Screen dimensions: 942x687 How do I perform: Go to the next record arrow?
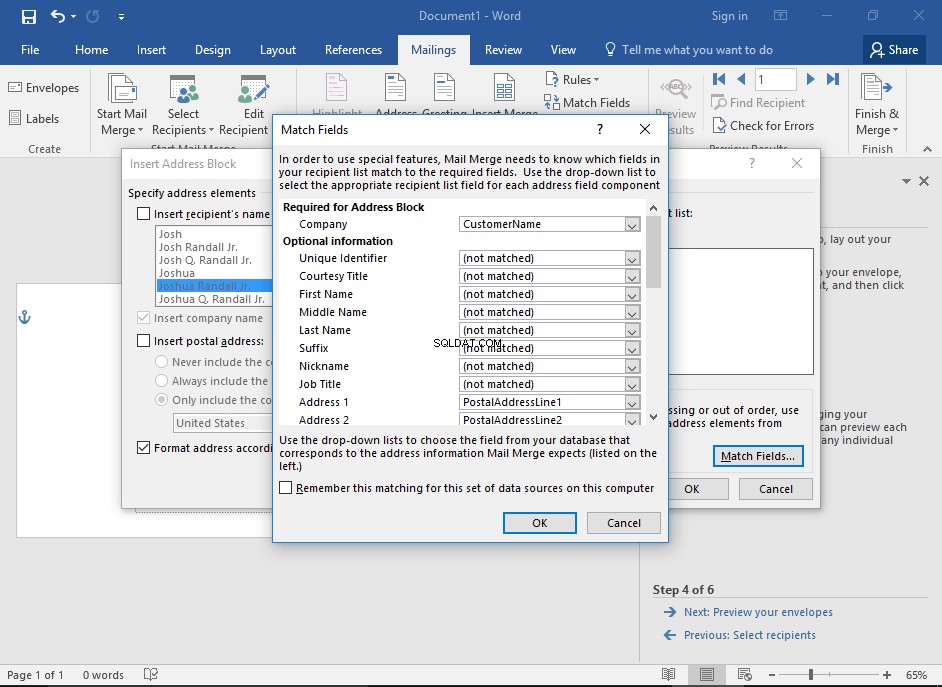(810, 79)
